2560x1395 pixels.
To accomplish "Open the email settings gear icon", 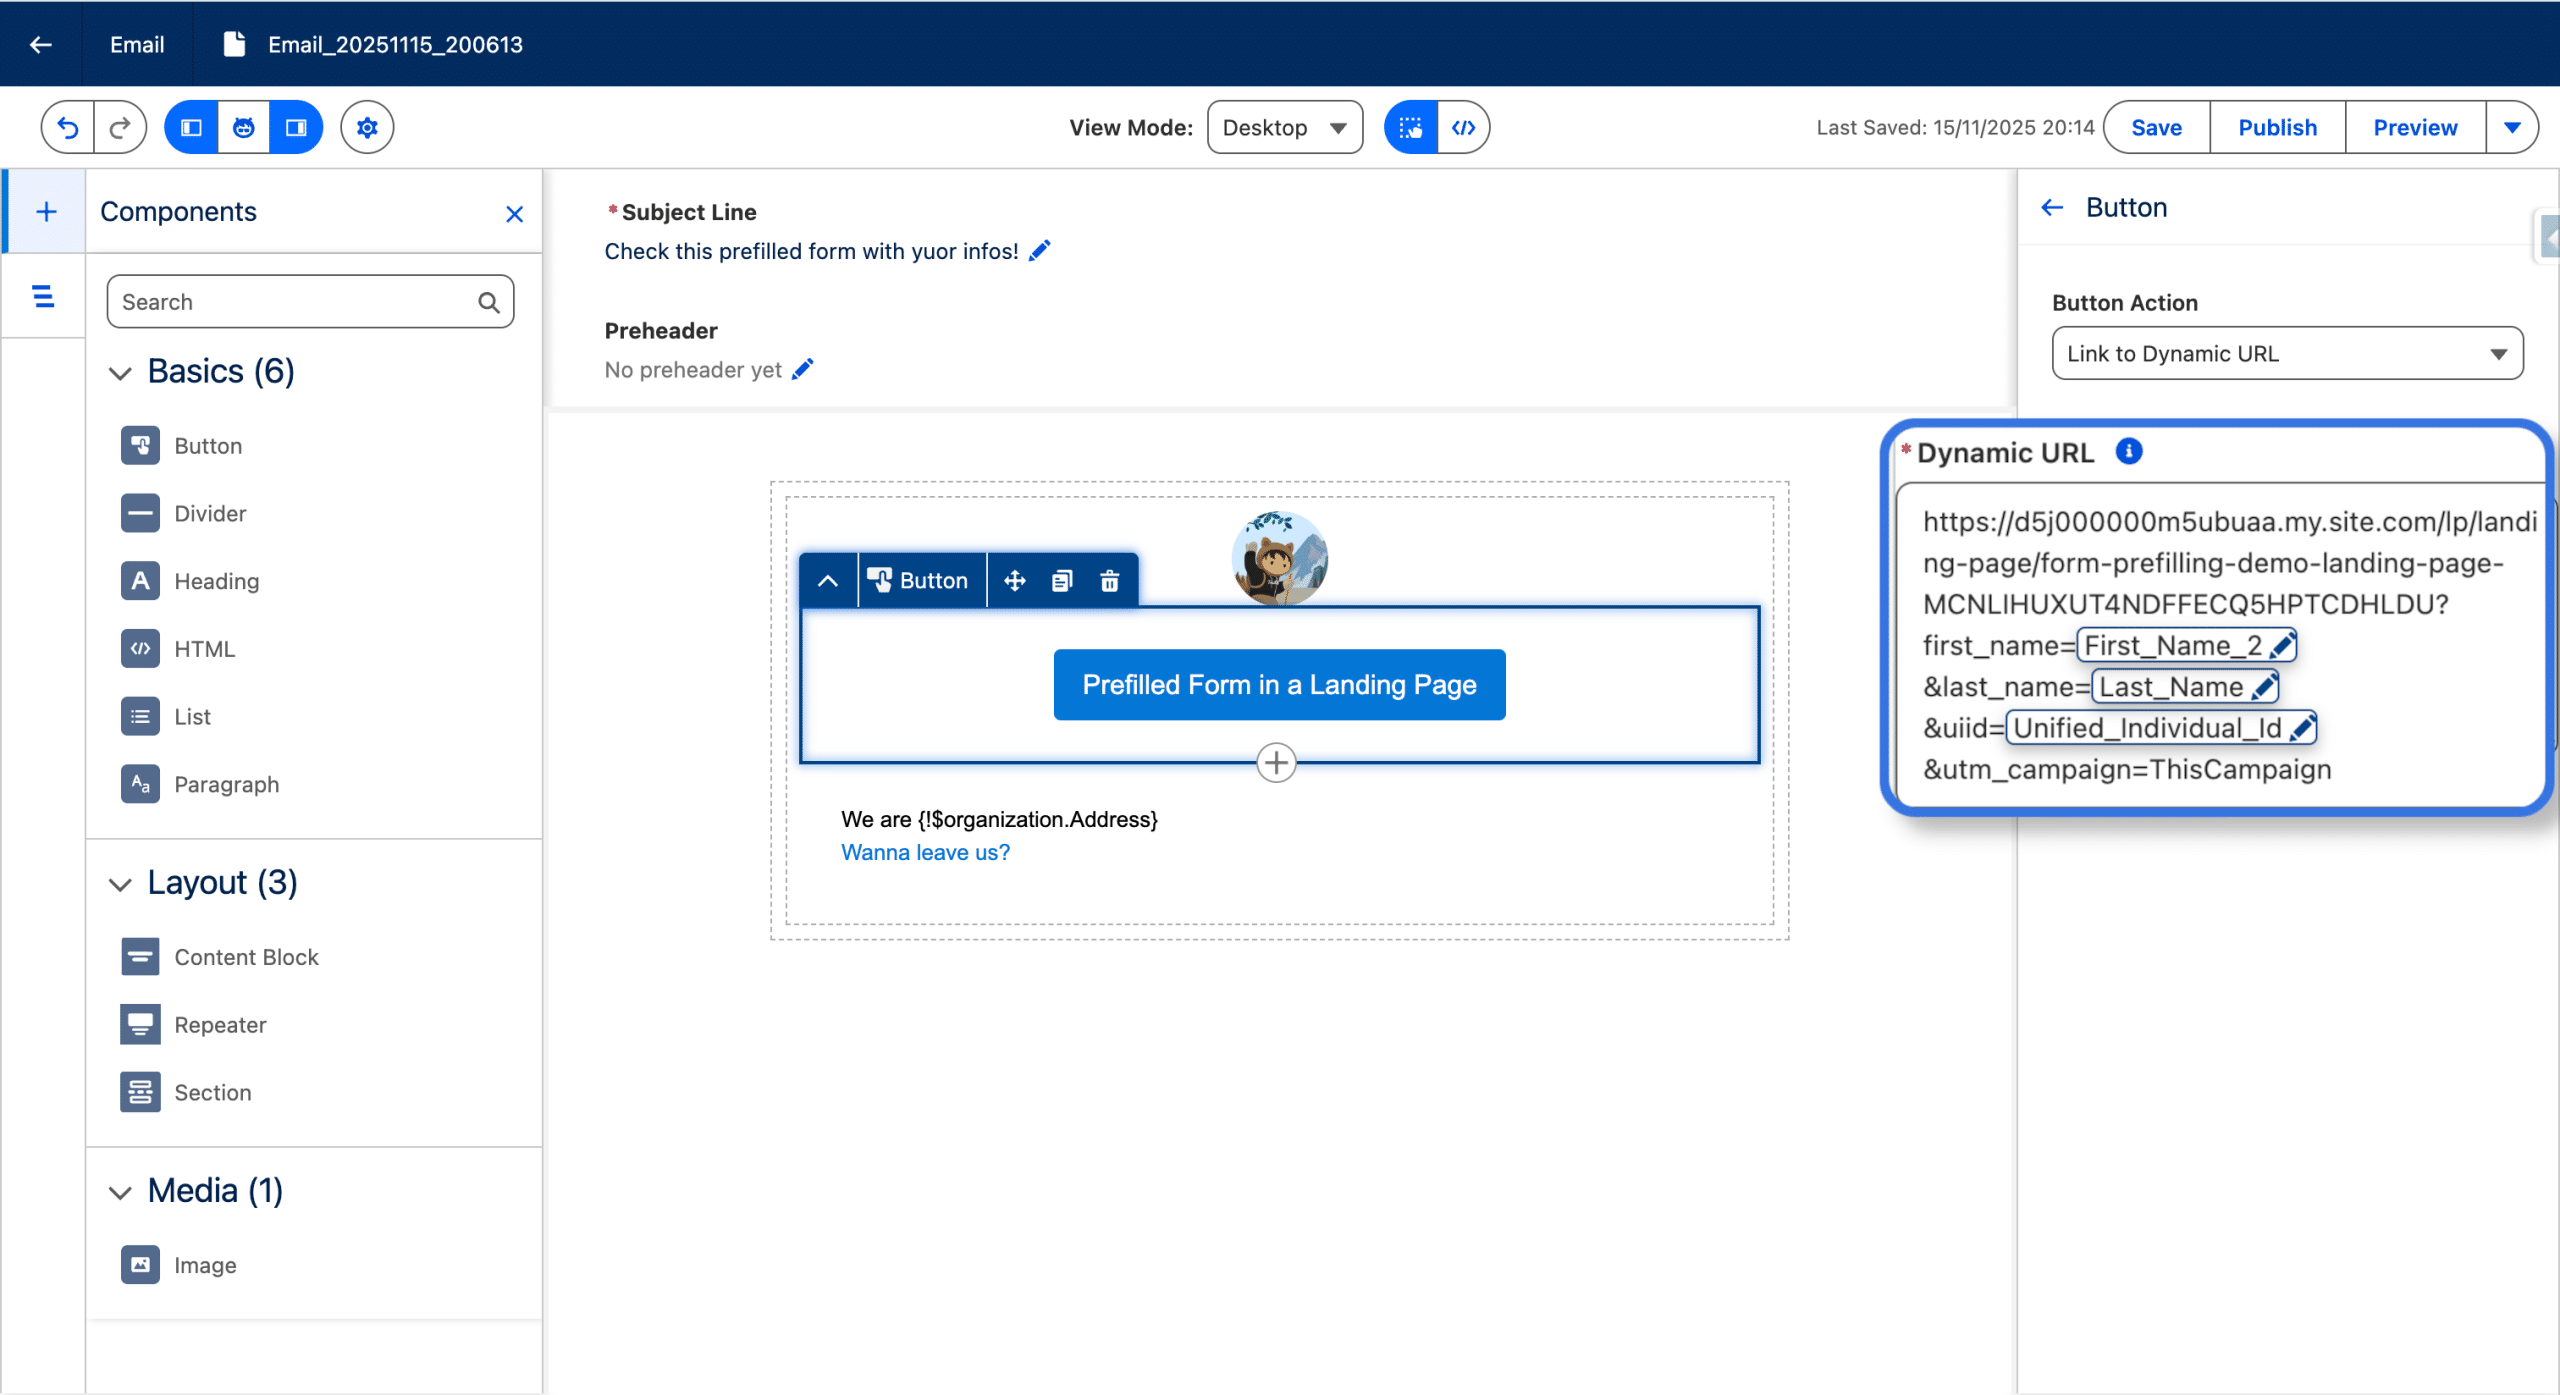I will point(367,128).
